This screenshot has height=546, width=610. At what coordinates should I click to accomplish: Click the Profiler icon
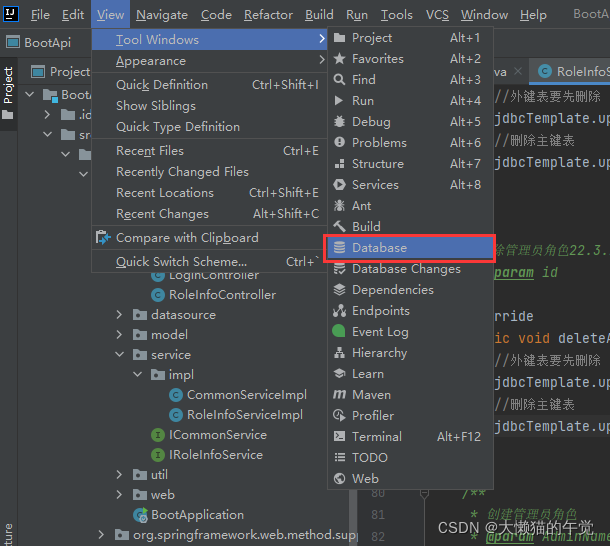pyautogui.click(x=339, y=416)
